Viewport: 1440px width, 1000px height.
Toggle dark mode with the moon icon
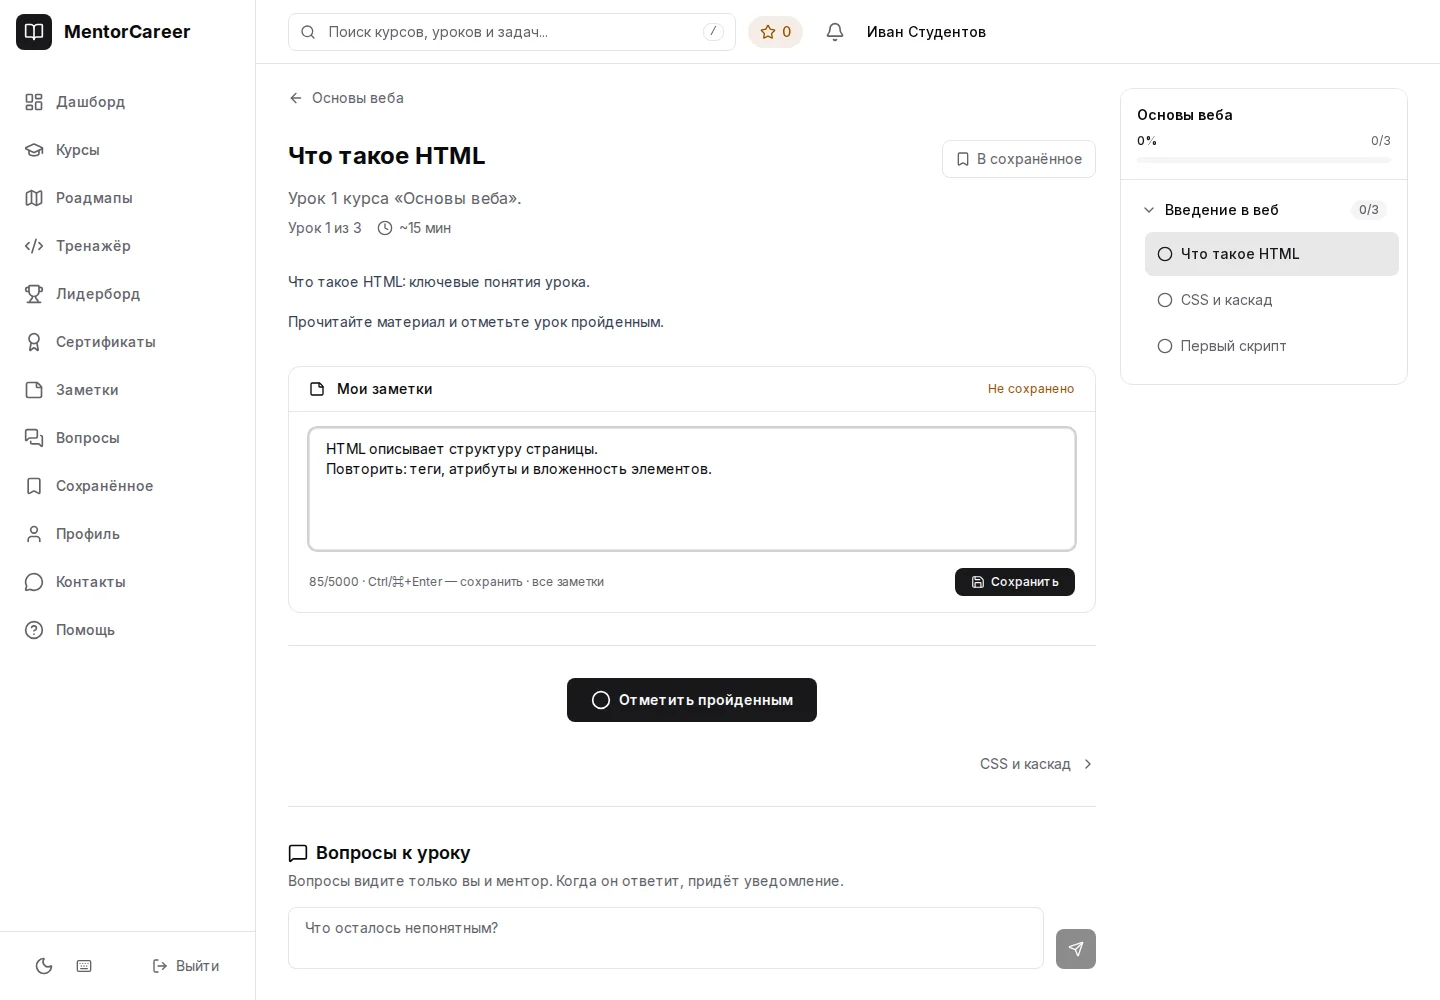44,966
